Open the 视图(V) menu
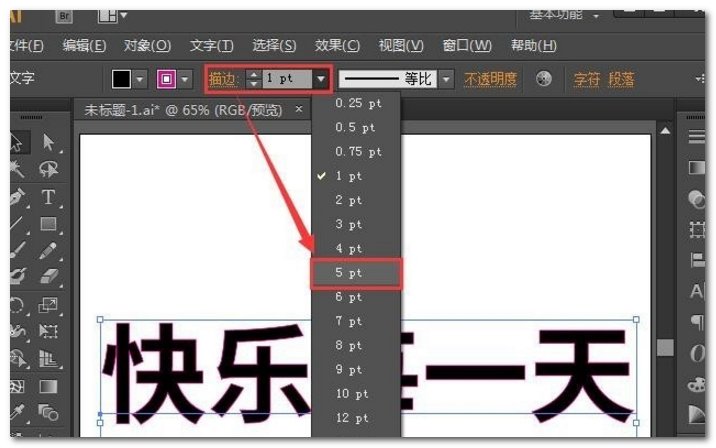The image size is (716, 448). pos(401,46)
